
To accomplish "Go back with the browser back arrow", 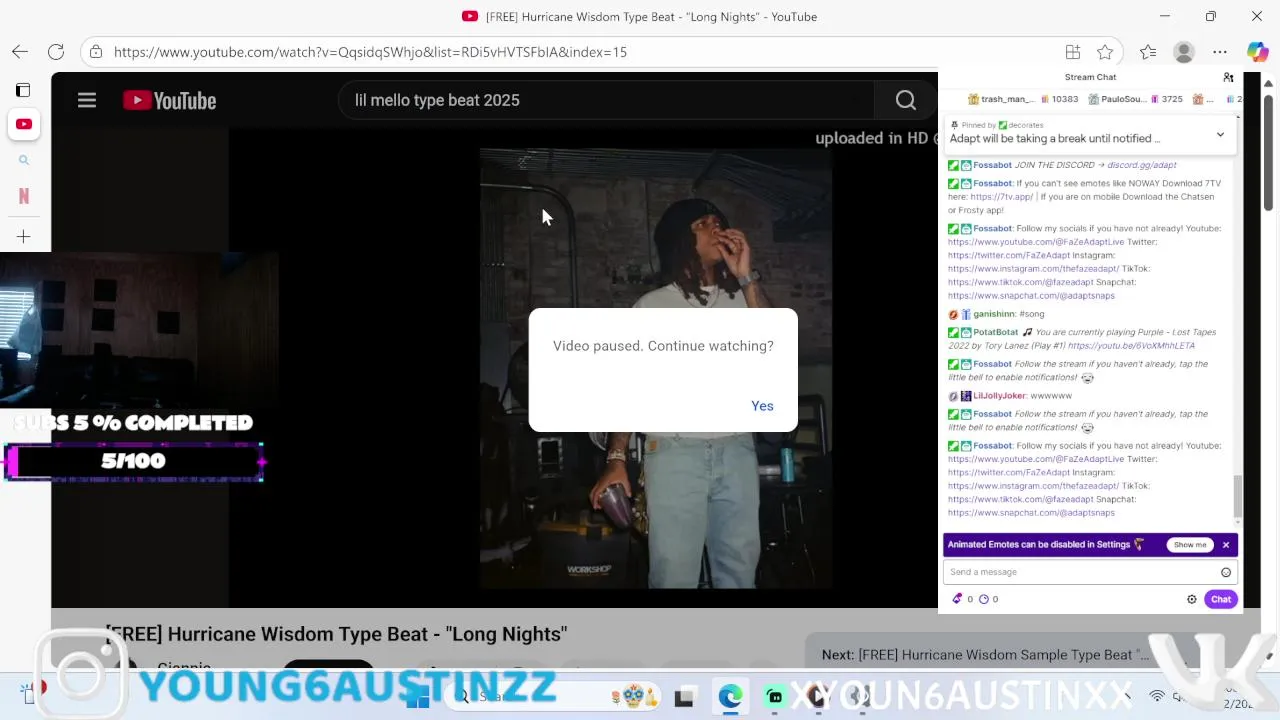I will (x=20, y=52).
